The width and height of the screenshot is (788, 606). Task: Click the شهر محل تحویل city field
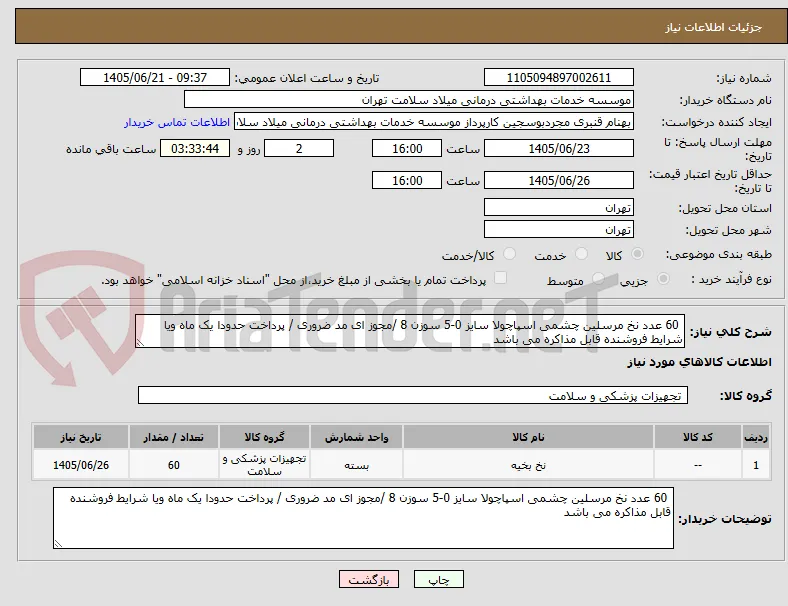point(558,229)
